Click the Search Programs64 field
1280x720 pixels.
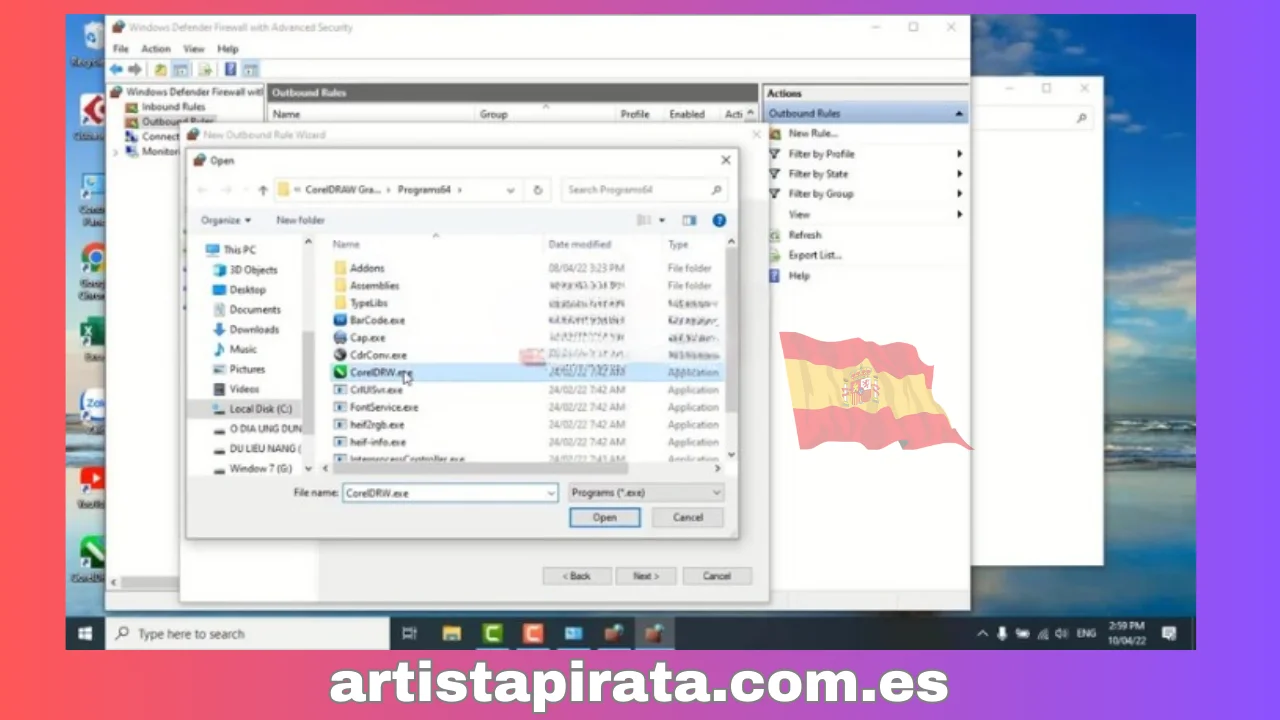pos(645,190)
